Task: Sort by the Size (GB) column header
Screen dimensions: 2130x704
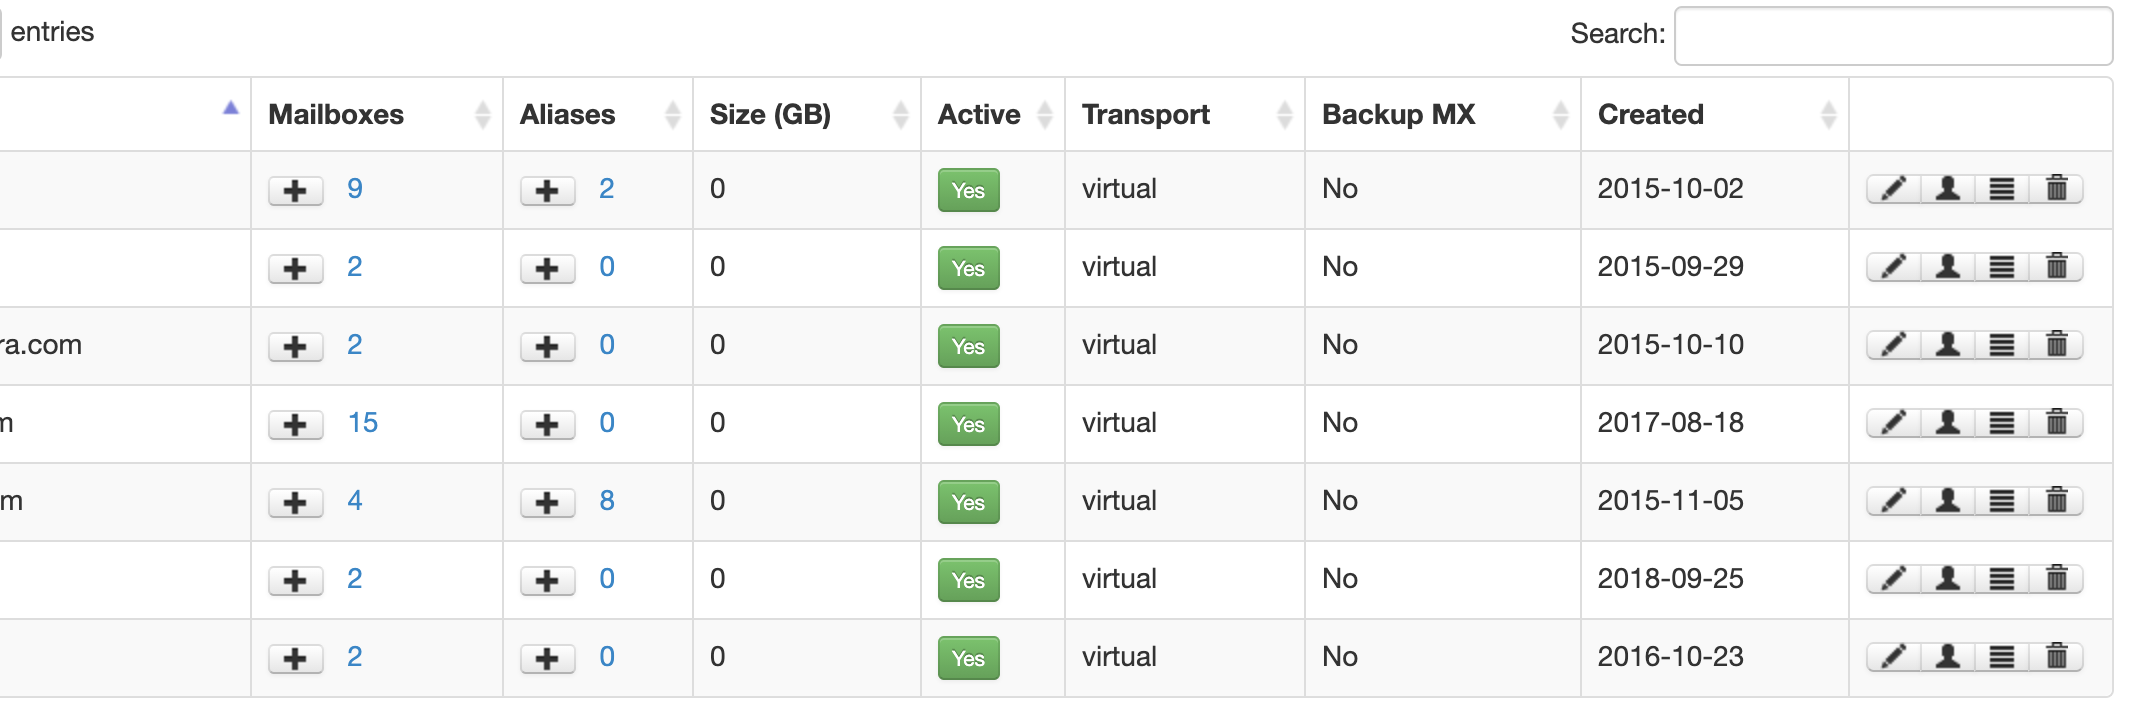Action: [770, 115]
